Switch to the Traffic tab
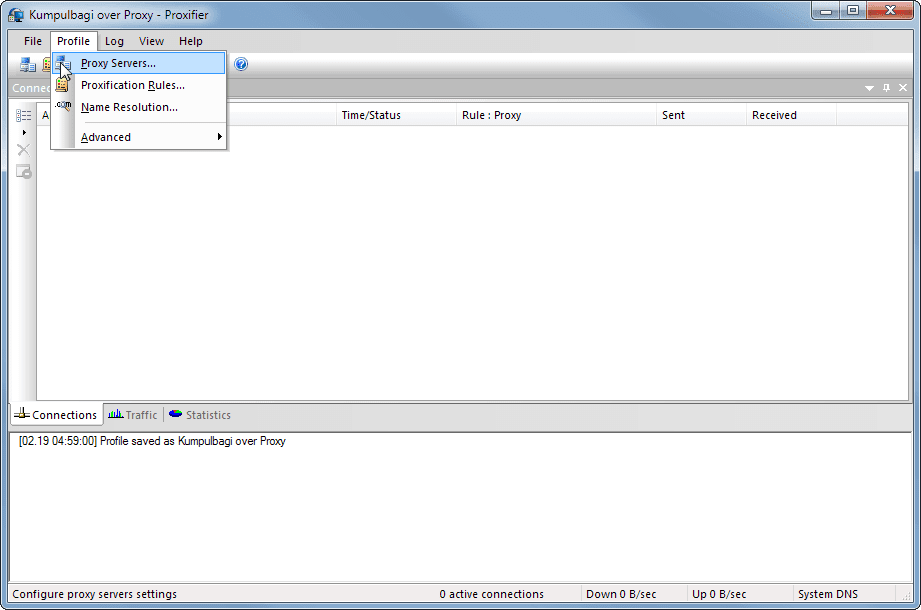This screenshot has height=610, width=921. 133,414
